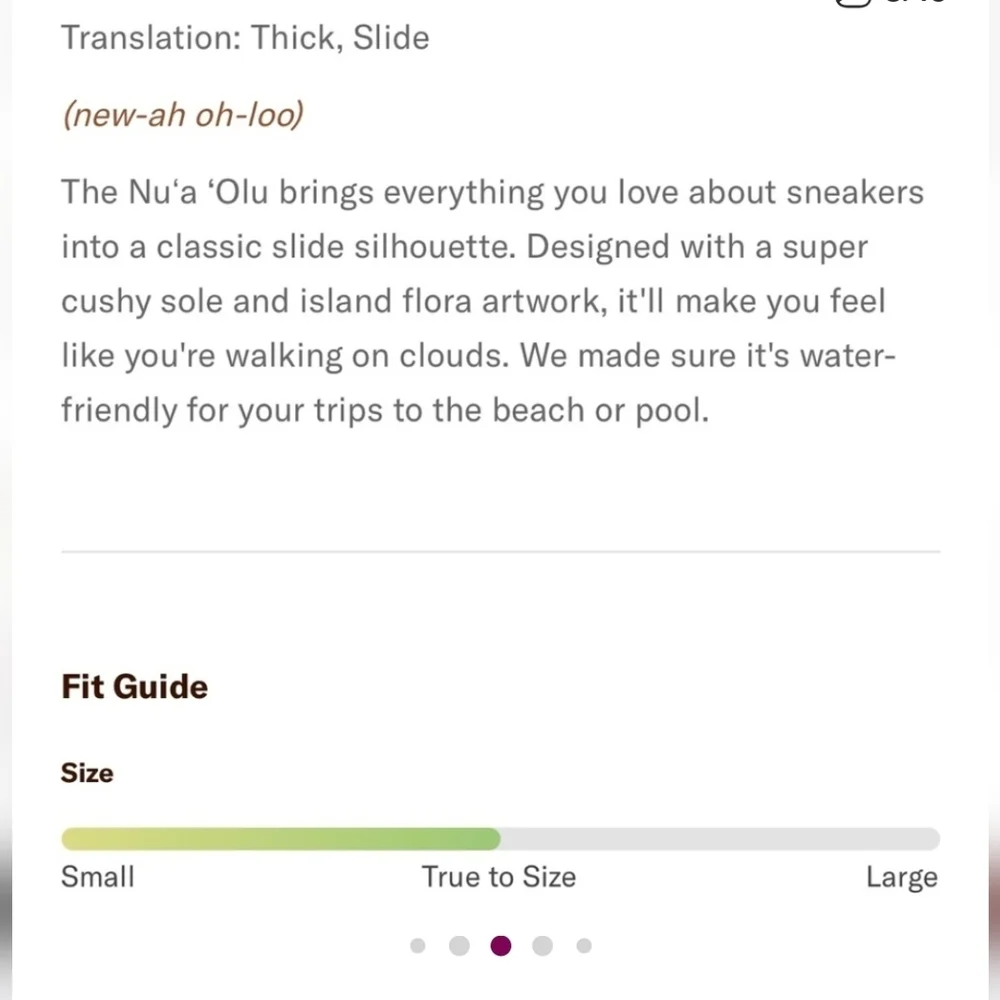Click the horizontal divider above Fit Guide
Screen dimensions: 1000x1000
coord(500,551)
